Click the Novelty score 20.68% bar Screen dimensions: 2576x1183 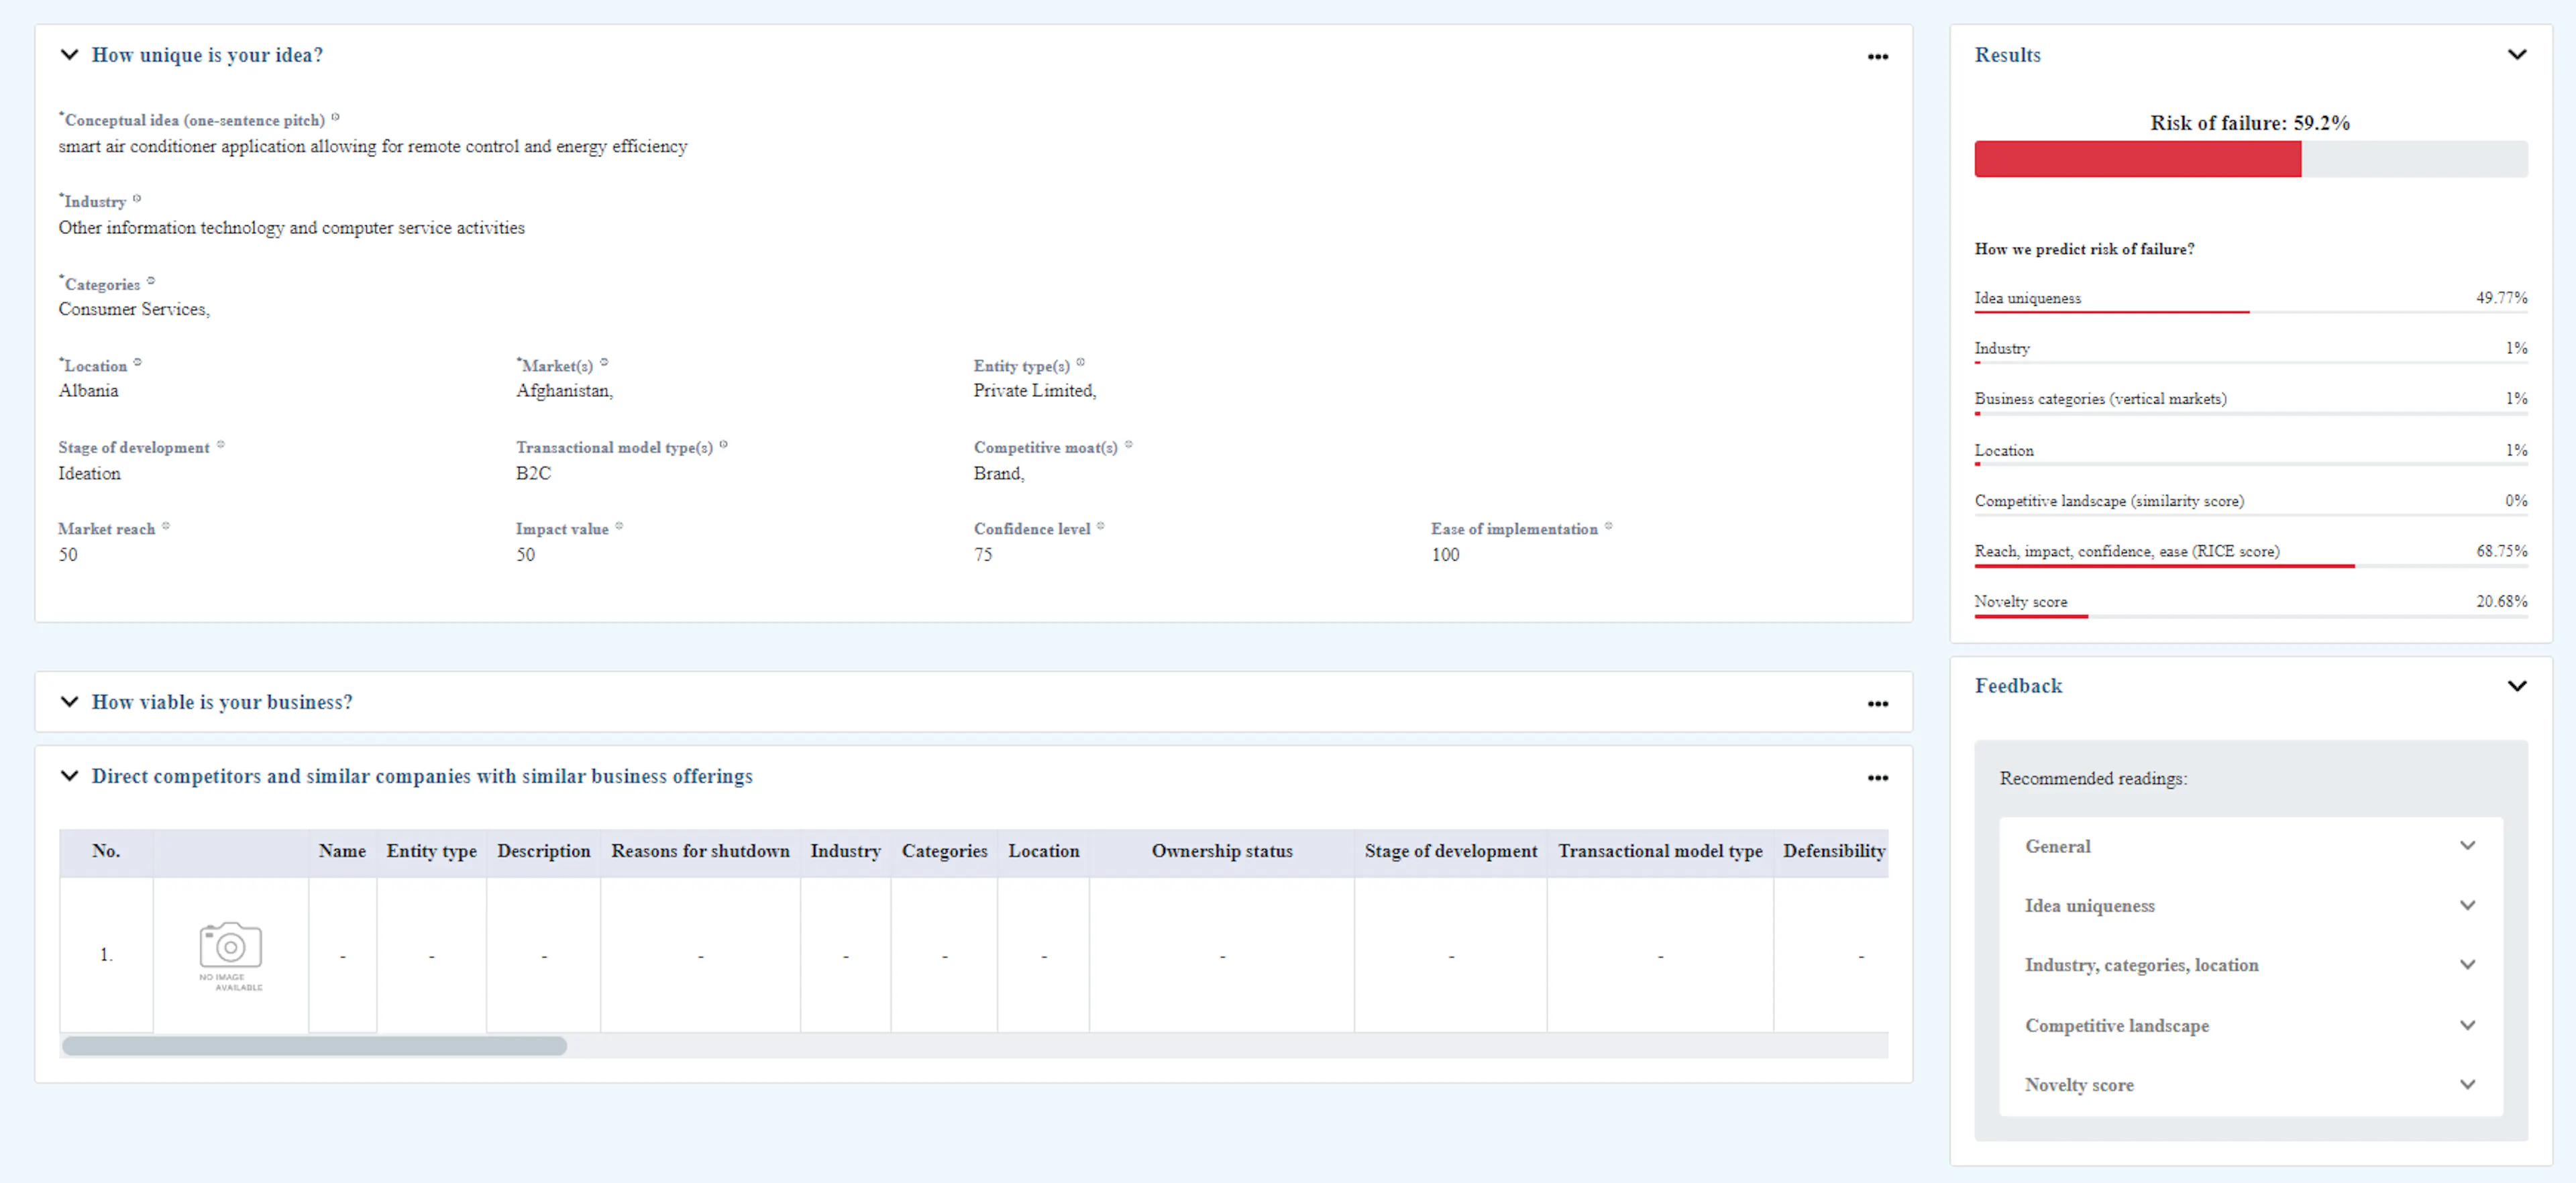[x=2250, y=616]
